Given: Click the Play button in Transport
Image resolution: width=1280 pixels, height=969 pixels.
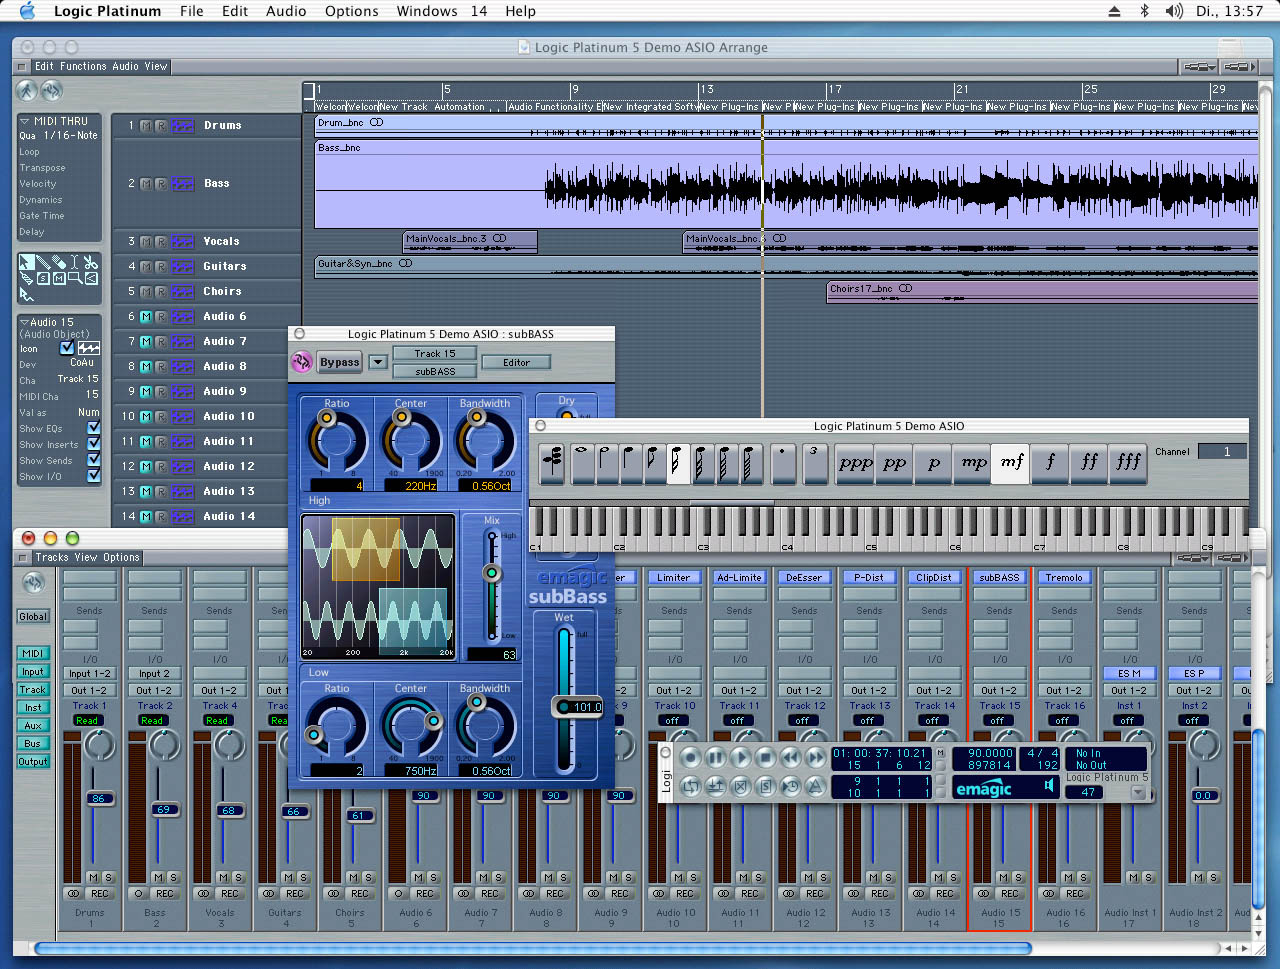Looking at the screenshot, I should pos(741,757).
